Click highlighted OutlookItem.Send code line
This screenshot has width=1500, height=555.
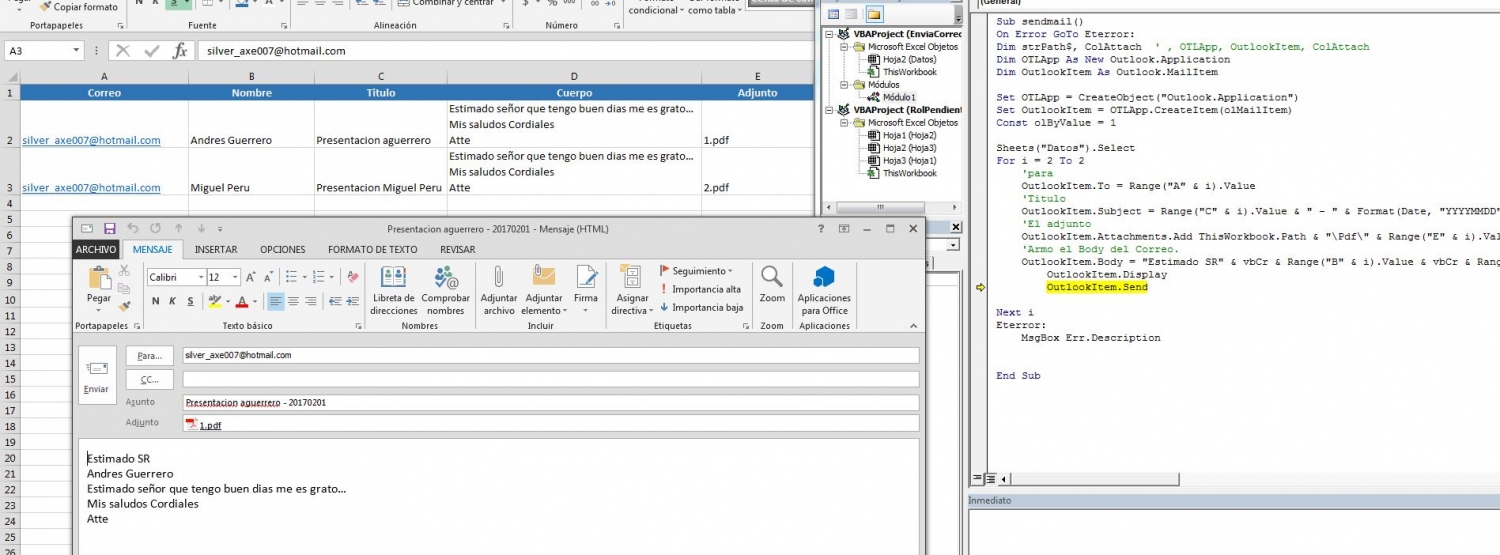tap(1097, 287)
